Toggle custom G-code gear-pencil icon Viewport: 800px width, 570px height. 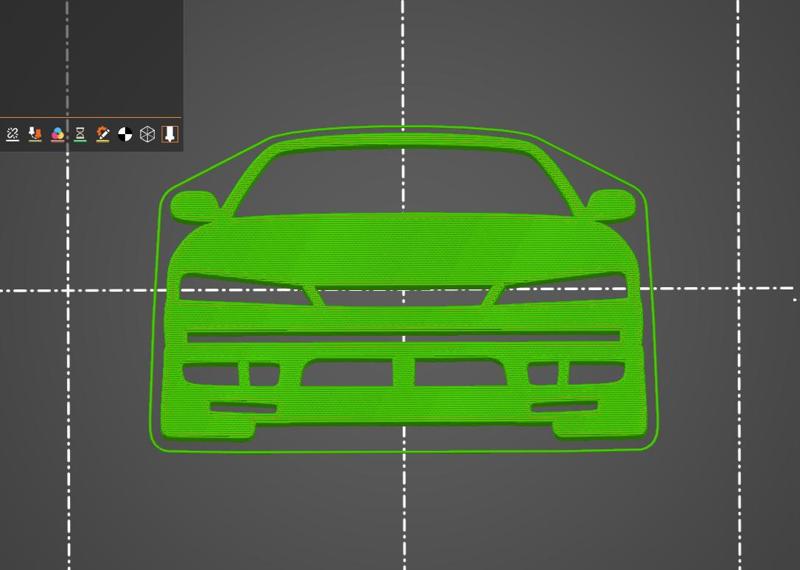tap(103, 134)
